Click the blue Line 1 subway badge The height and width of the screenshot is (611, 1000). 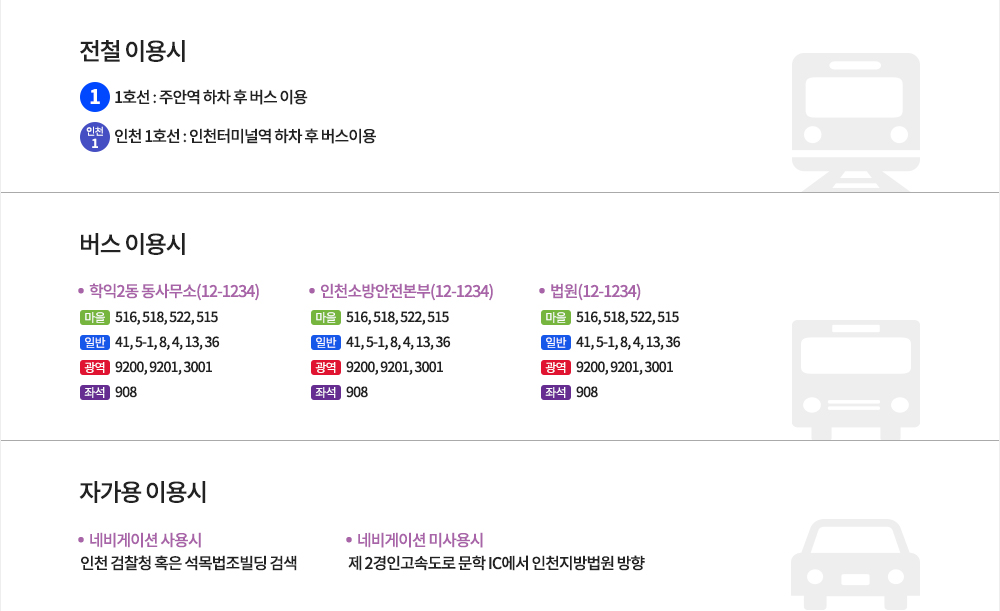click(x=94, y=97)
